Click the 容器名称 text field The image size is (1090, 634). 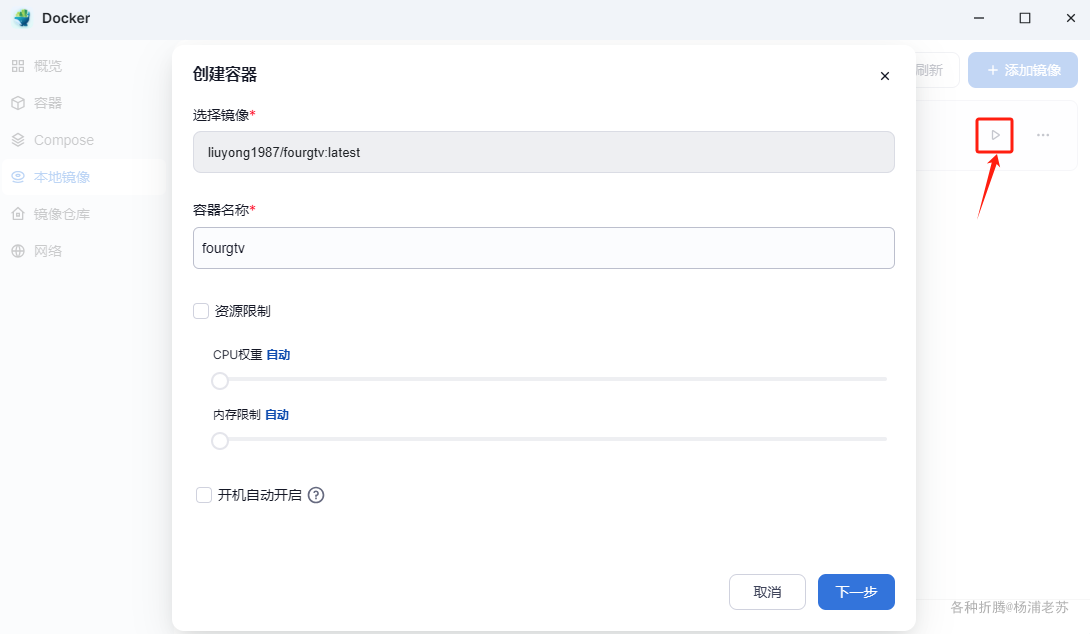coord(543,248)
